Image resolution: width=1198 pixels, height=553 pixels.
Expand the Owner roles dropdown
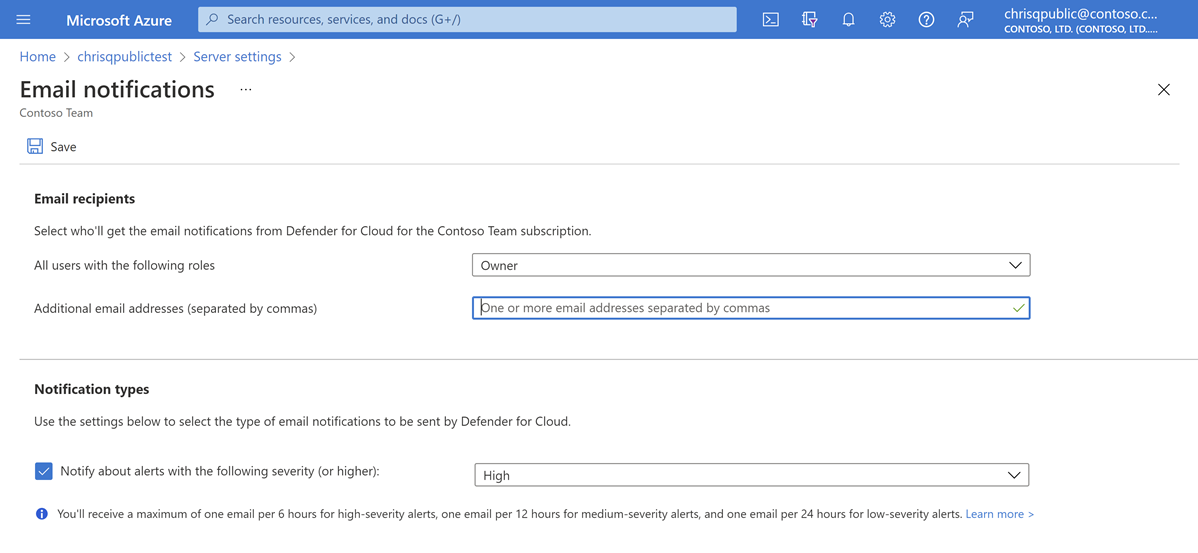point(750,265)
